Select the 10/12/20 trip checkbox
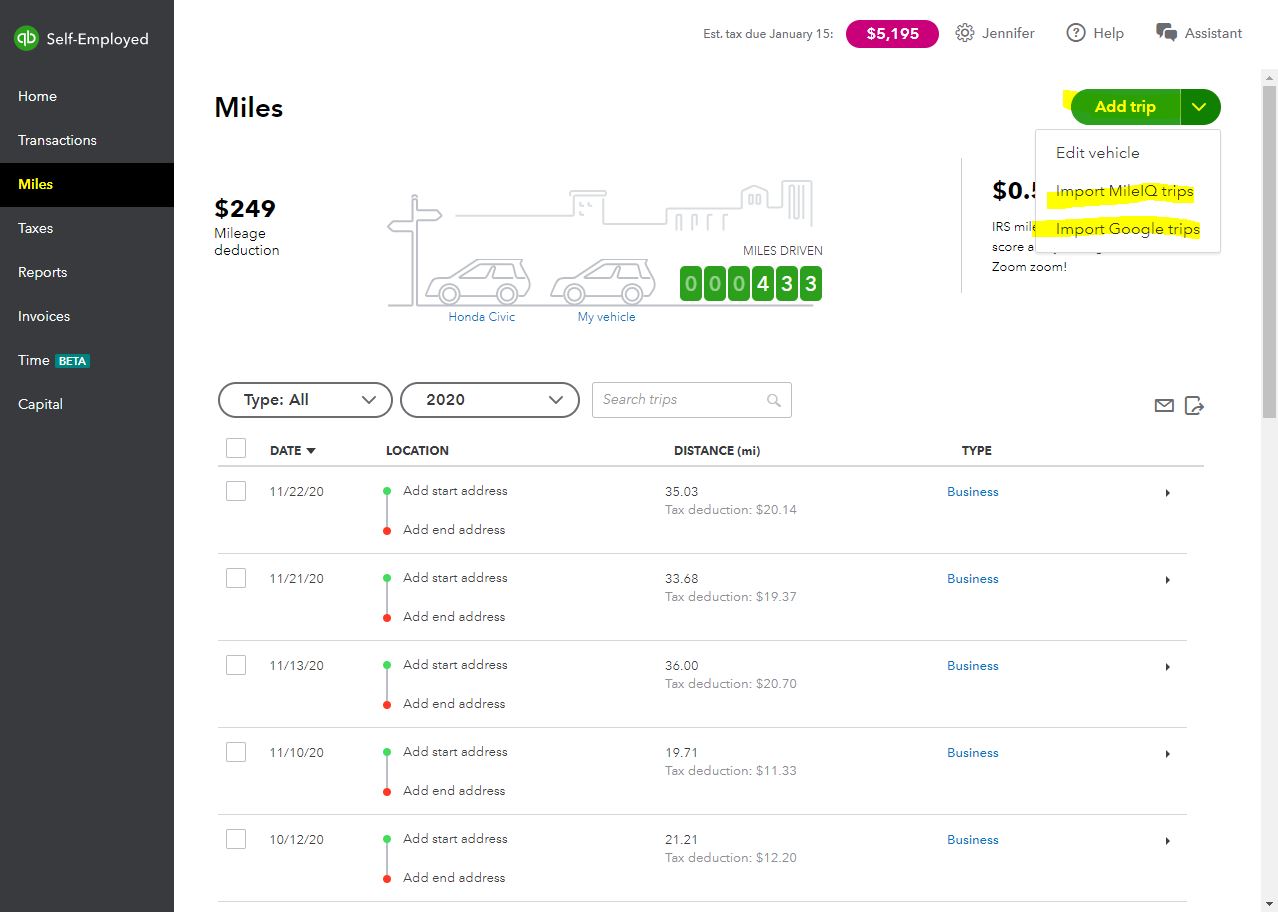 click(236, 839)
